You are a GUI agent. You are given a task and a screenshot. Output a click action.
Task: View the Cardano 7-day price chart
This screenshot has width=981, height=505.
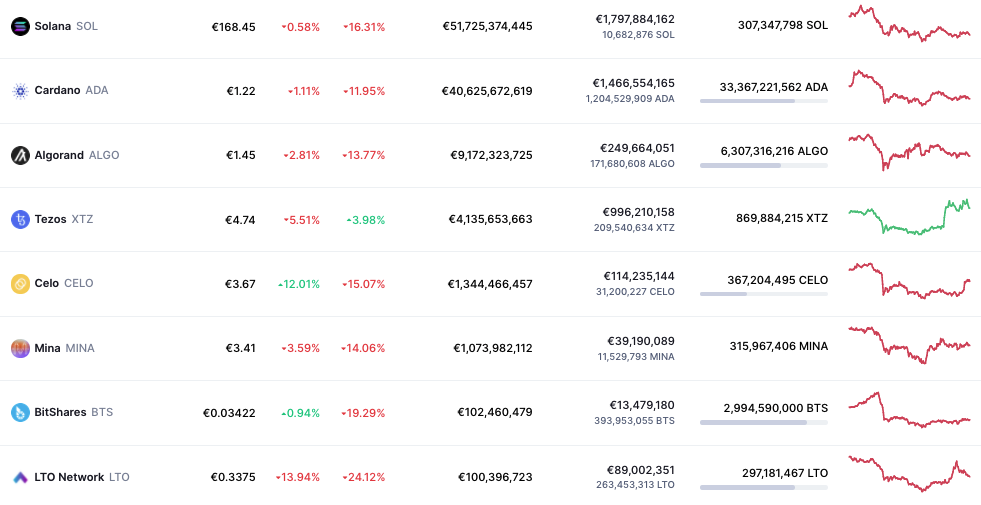(909, 88)
